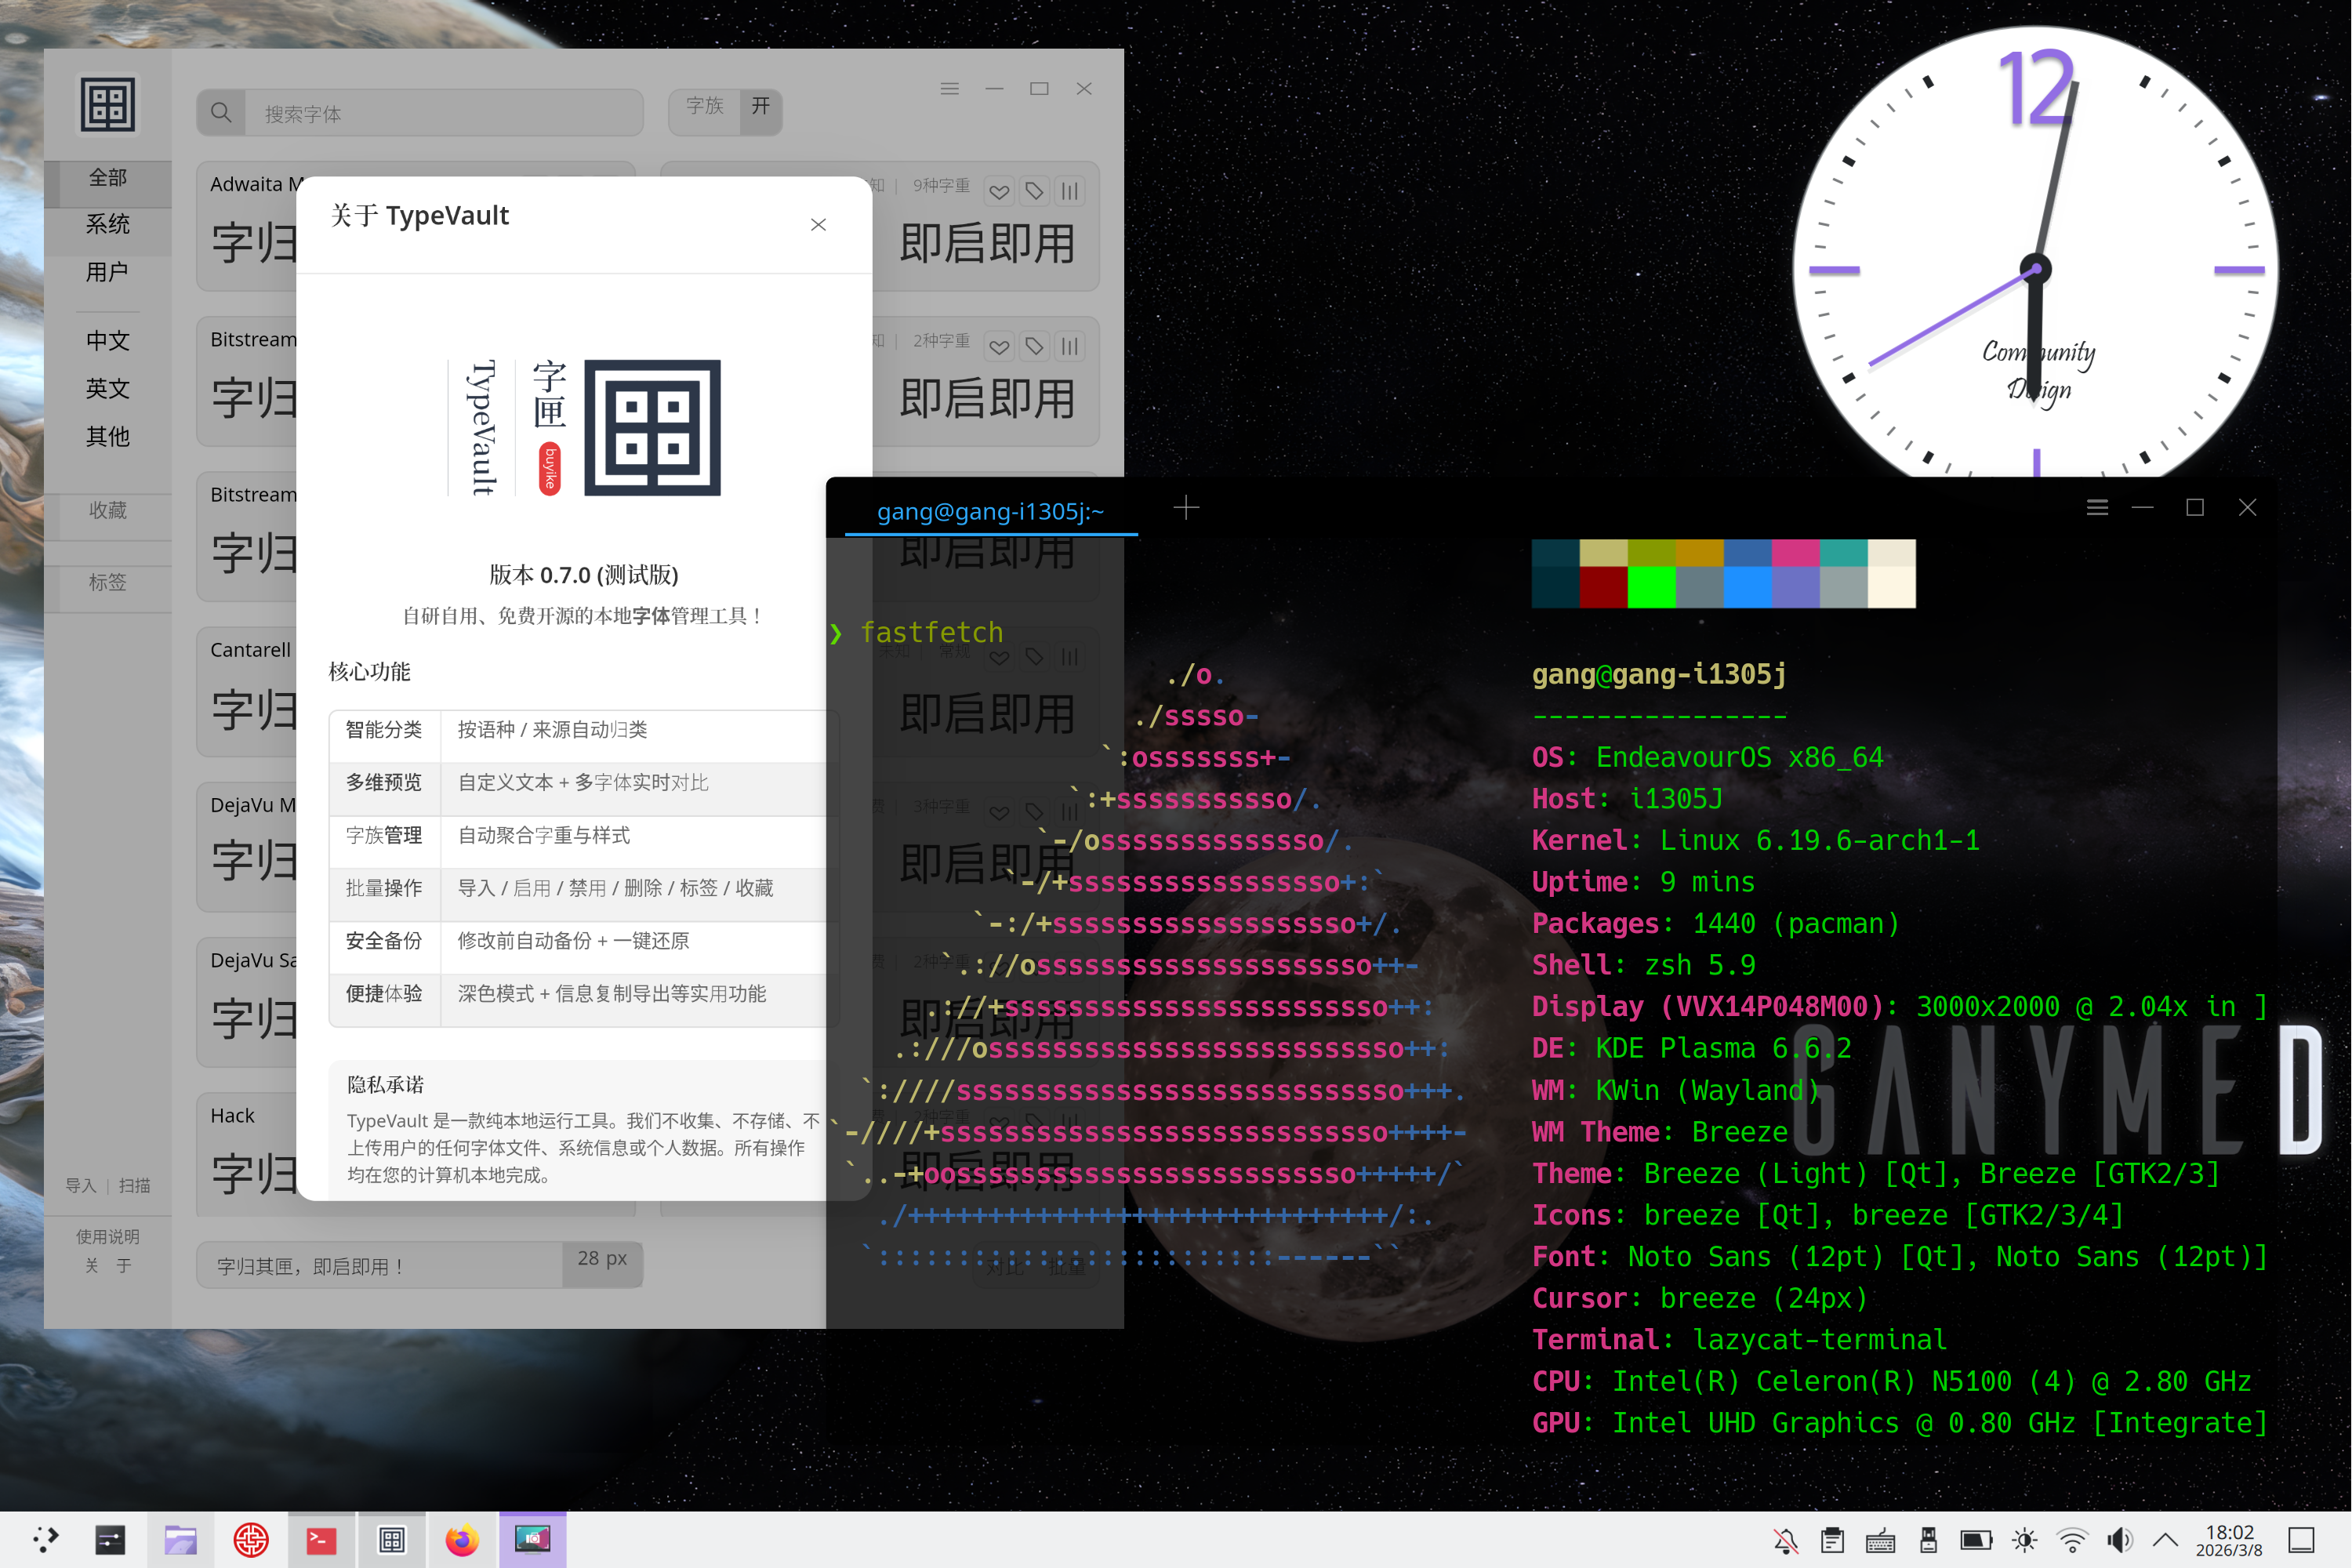Mute the volume from the system tray

[x=2119, y=1540]
